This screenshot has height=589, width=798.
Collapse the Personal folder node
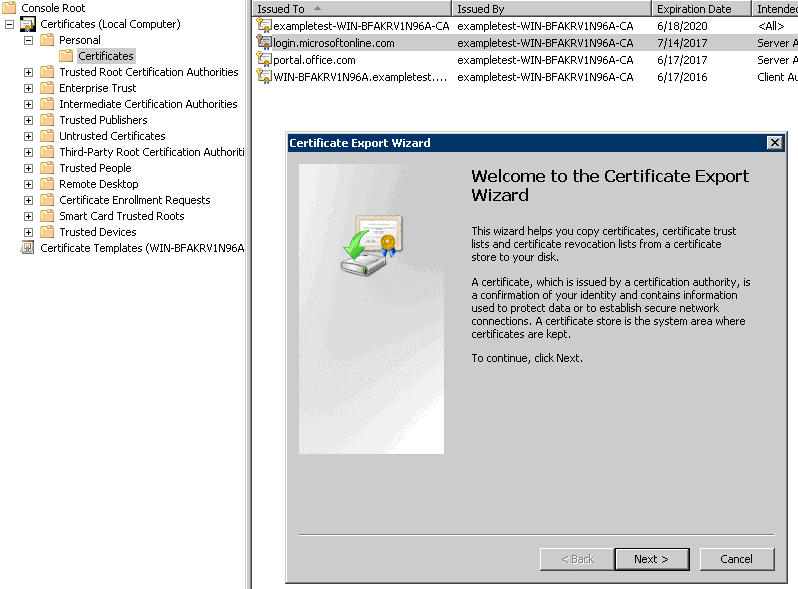(x=28, y=40)
